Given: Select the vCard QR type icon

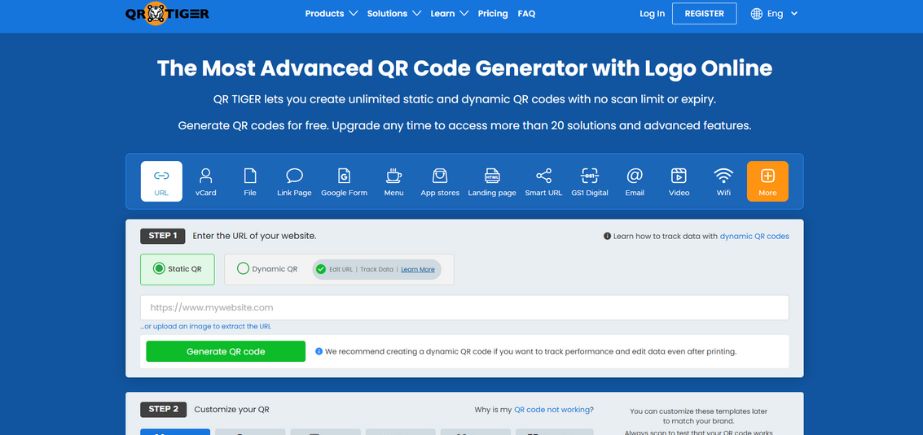Looking at the screenshot, I should [x=205, y=181].
